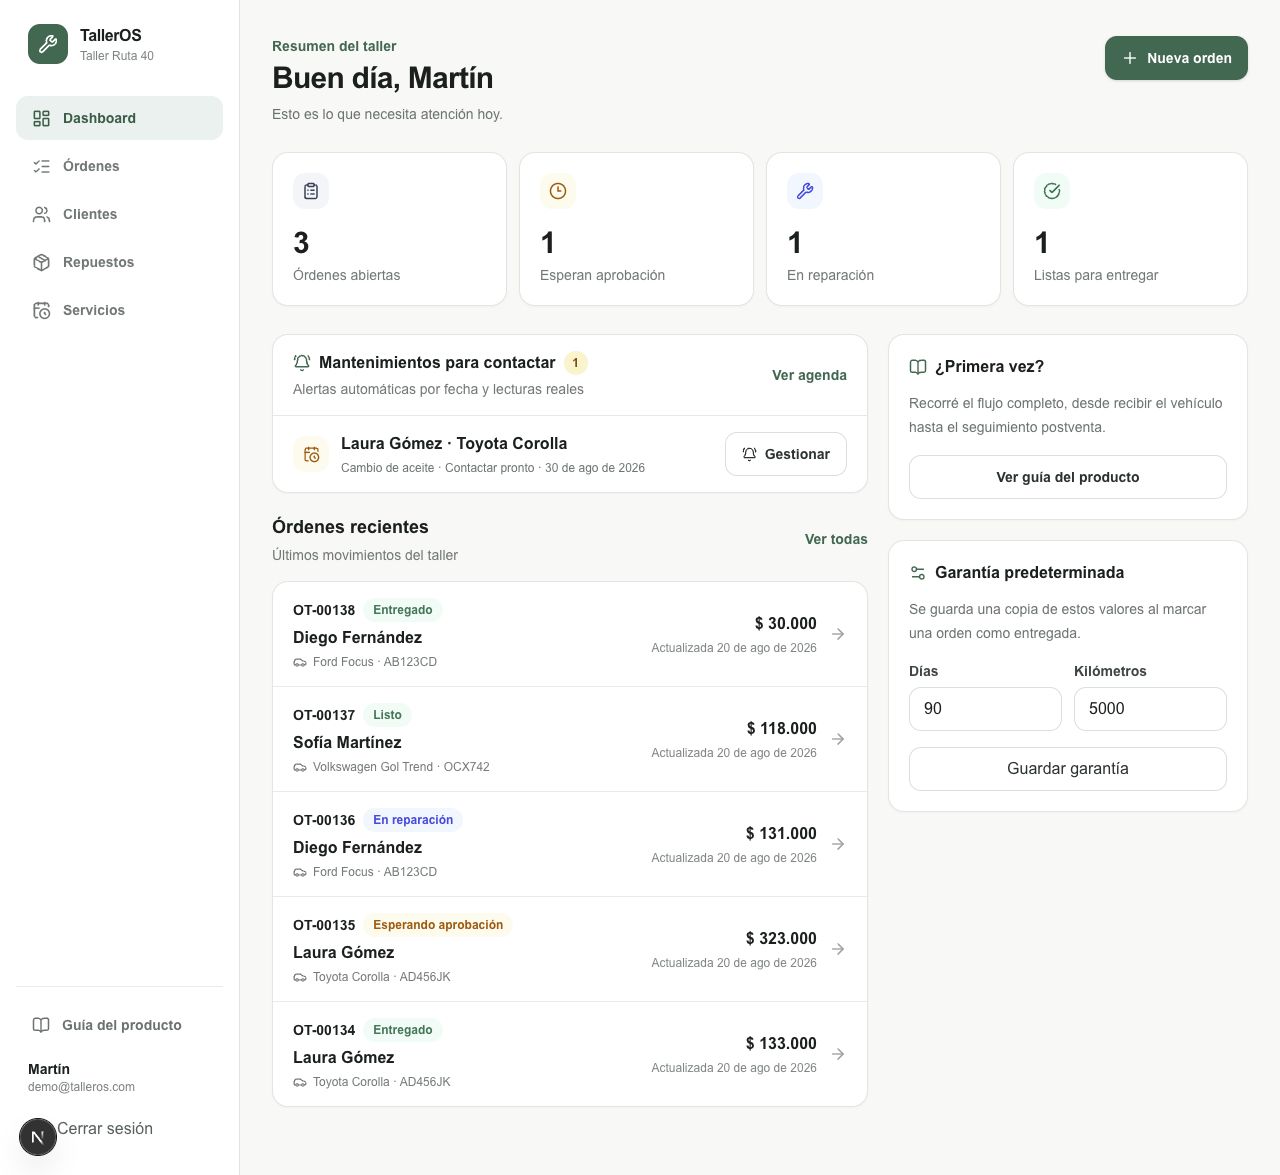Click the En reparación status badge
The height and width of the screenshot is (1175, 1280).
(413, 820)
